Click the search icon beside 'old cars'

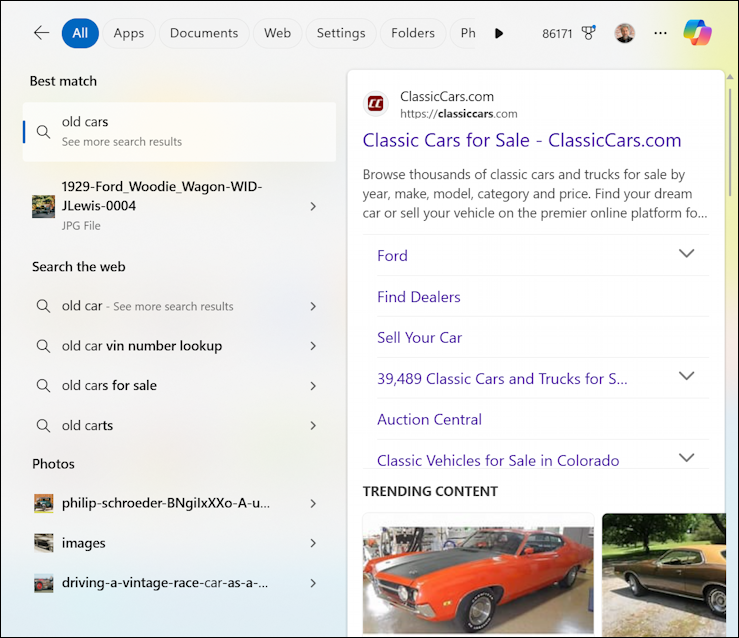(x=43, y=132)
